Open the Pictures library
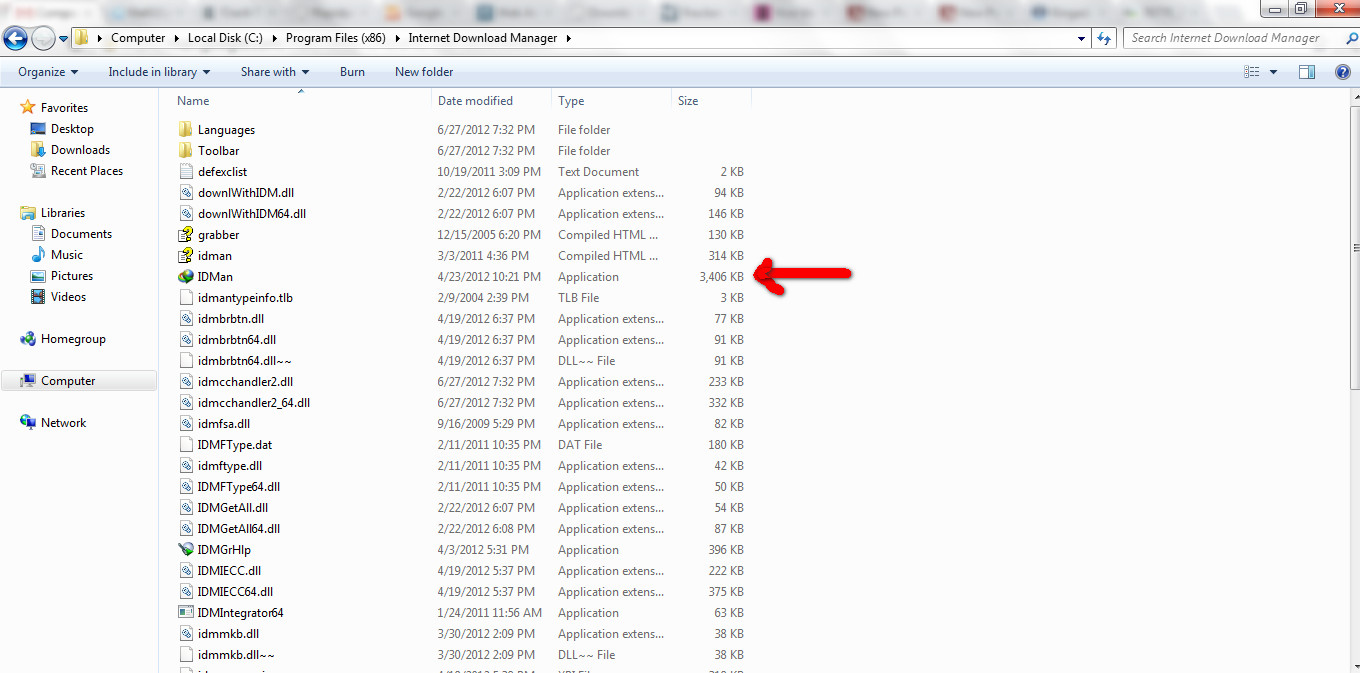 [72, 276]
